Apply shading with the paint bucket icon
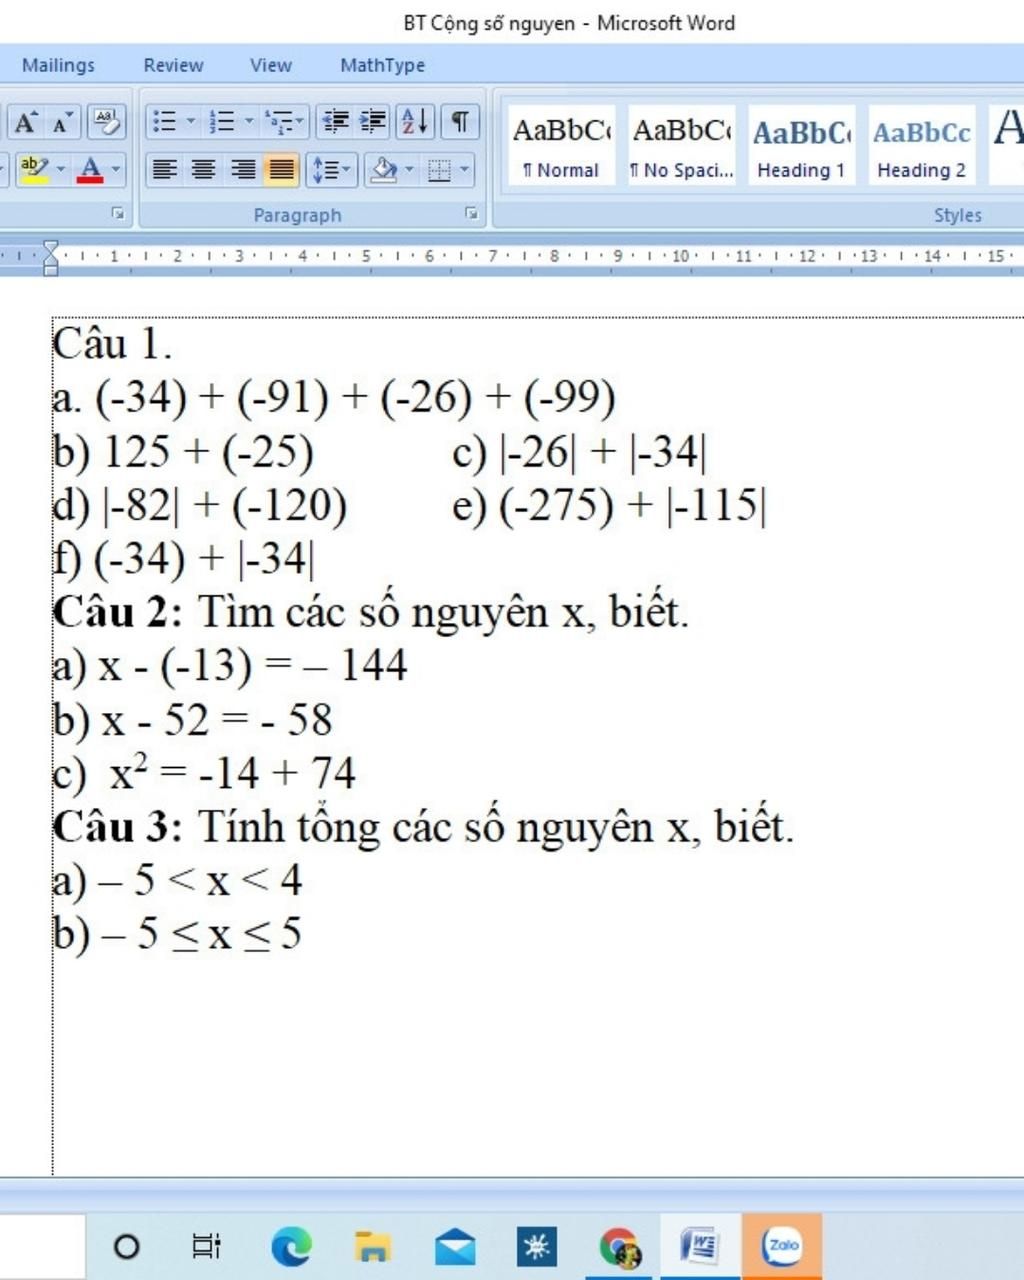1024x1280 pixels. tap(384, 169)
